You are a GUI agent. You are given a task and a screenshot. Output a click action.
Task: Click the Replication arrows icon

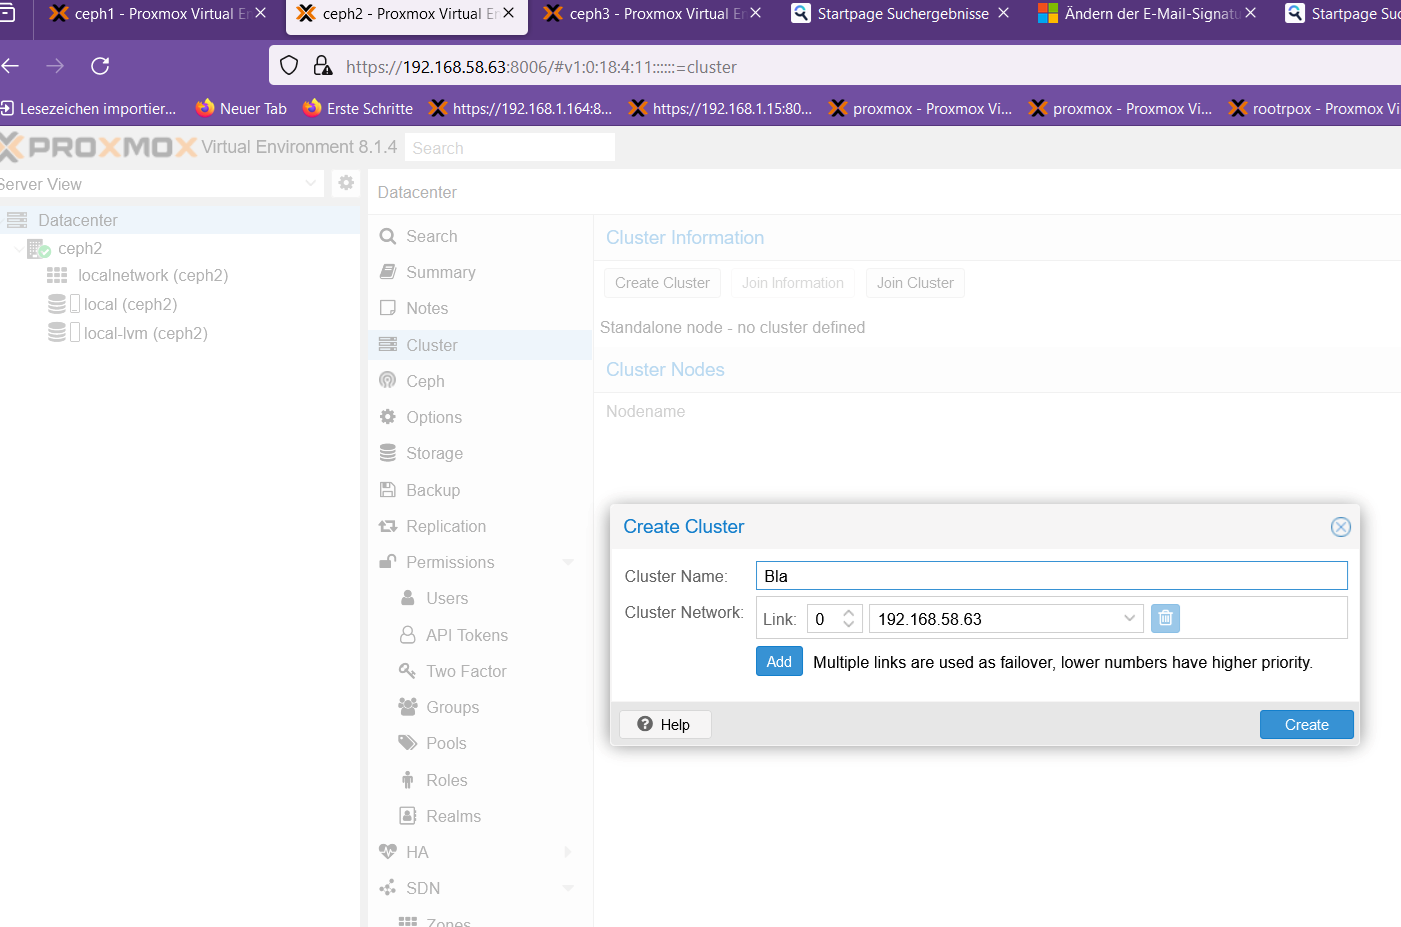click(388, 526)
